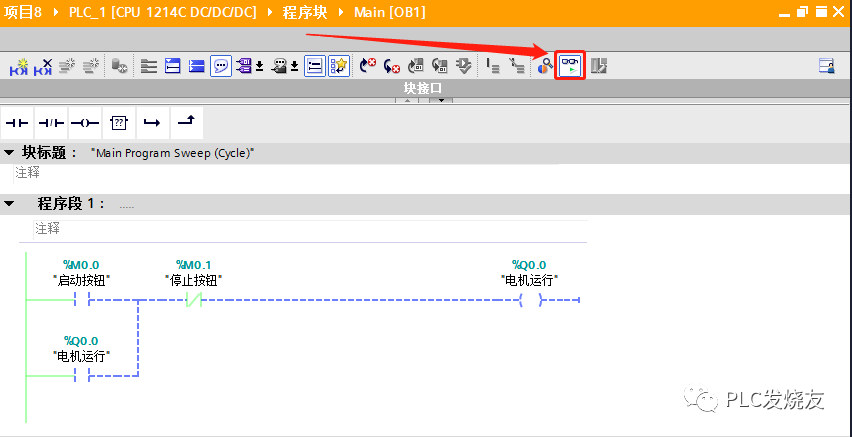Click the "启动按钮" tag name
Screen dimensions: 852x437
coord(82,280)
